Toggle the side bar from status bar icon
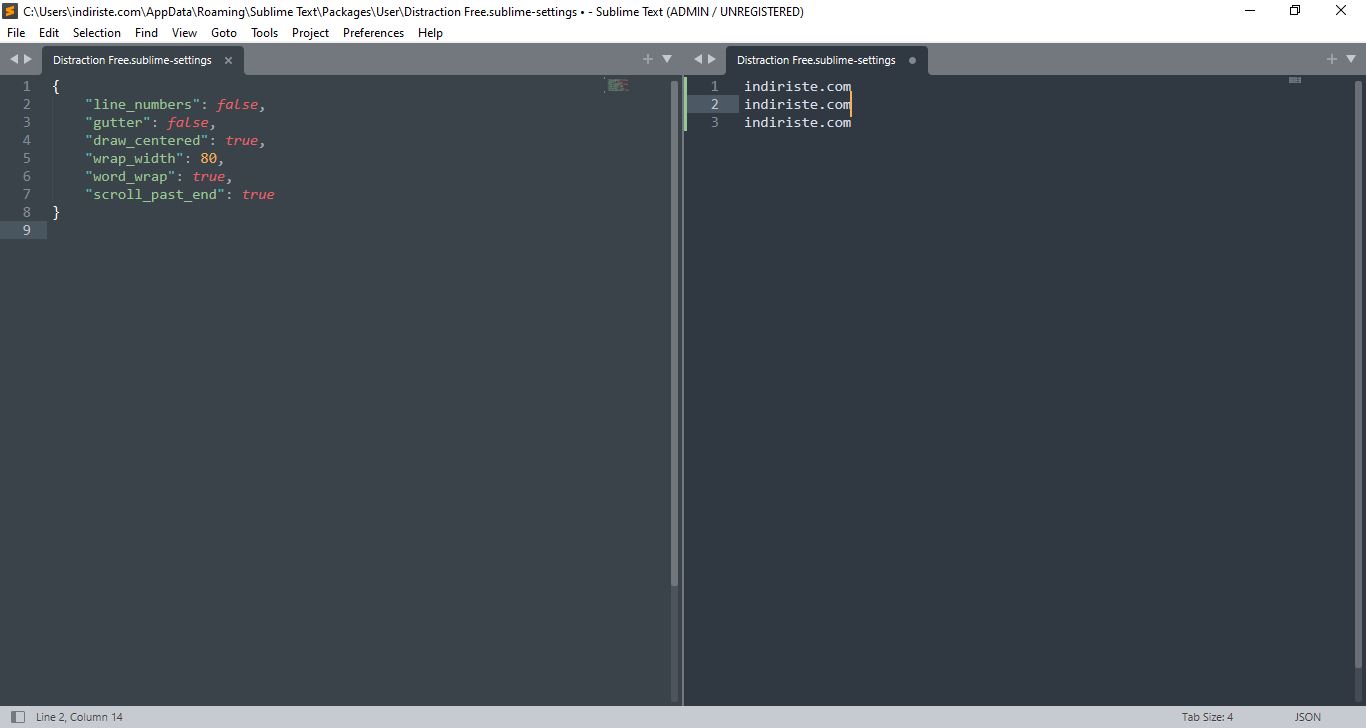This screenshot has width=1366, height=728. [16, 717]
